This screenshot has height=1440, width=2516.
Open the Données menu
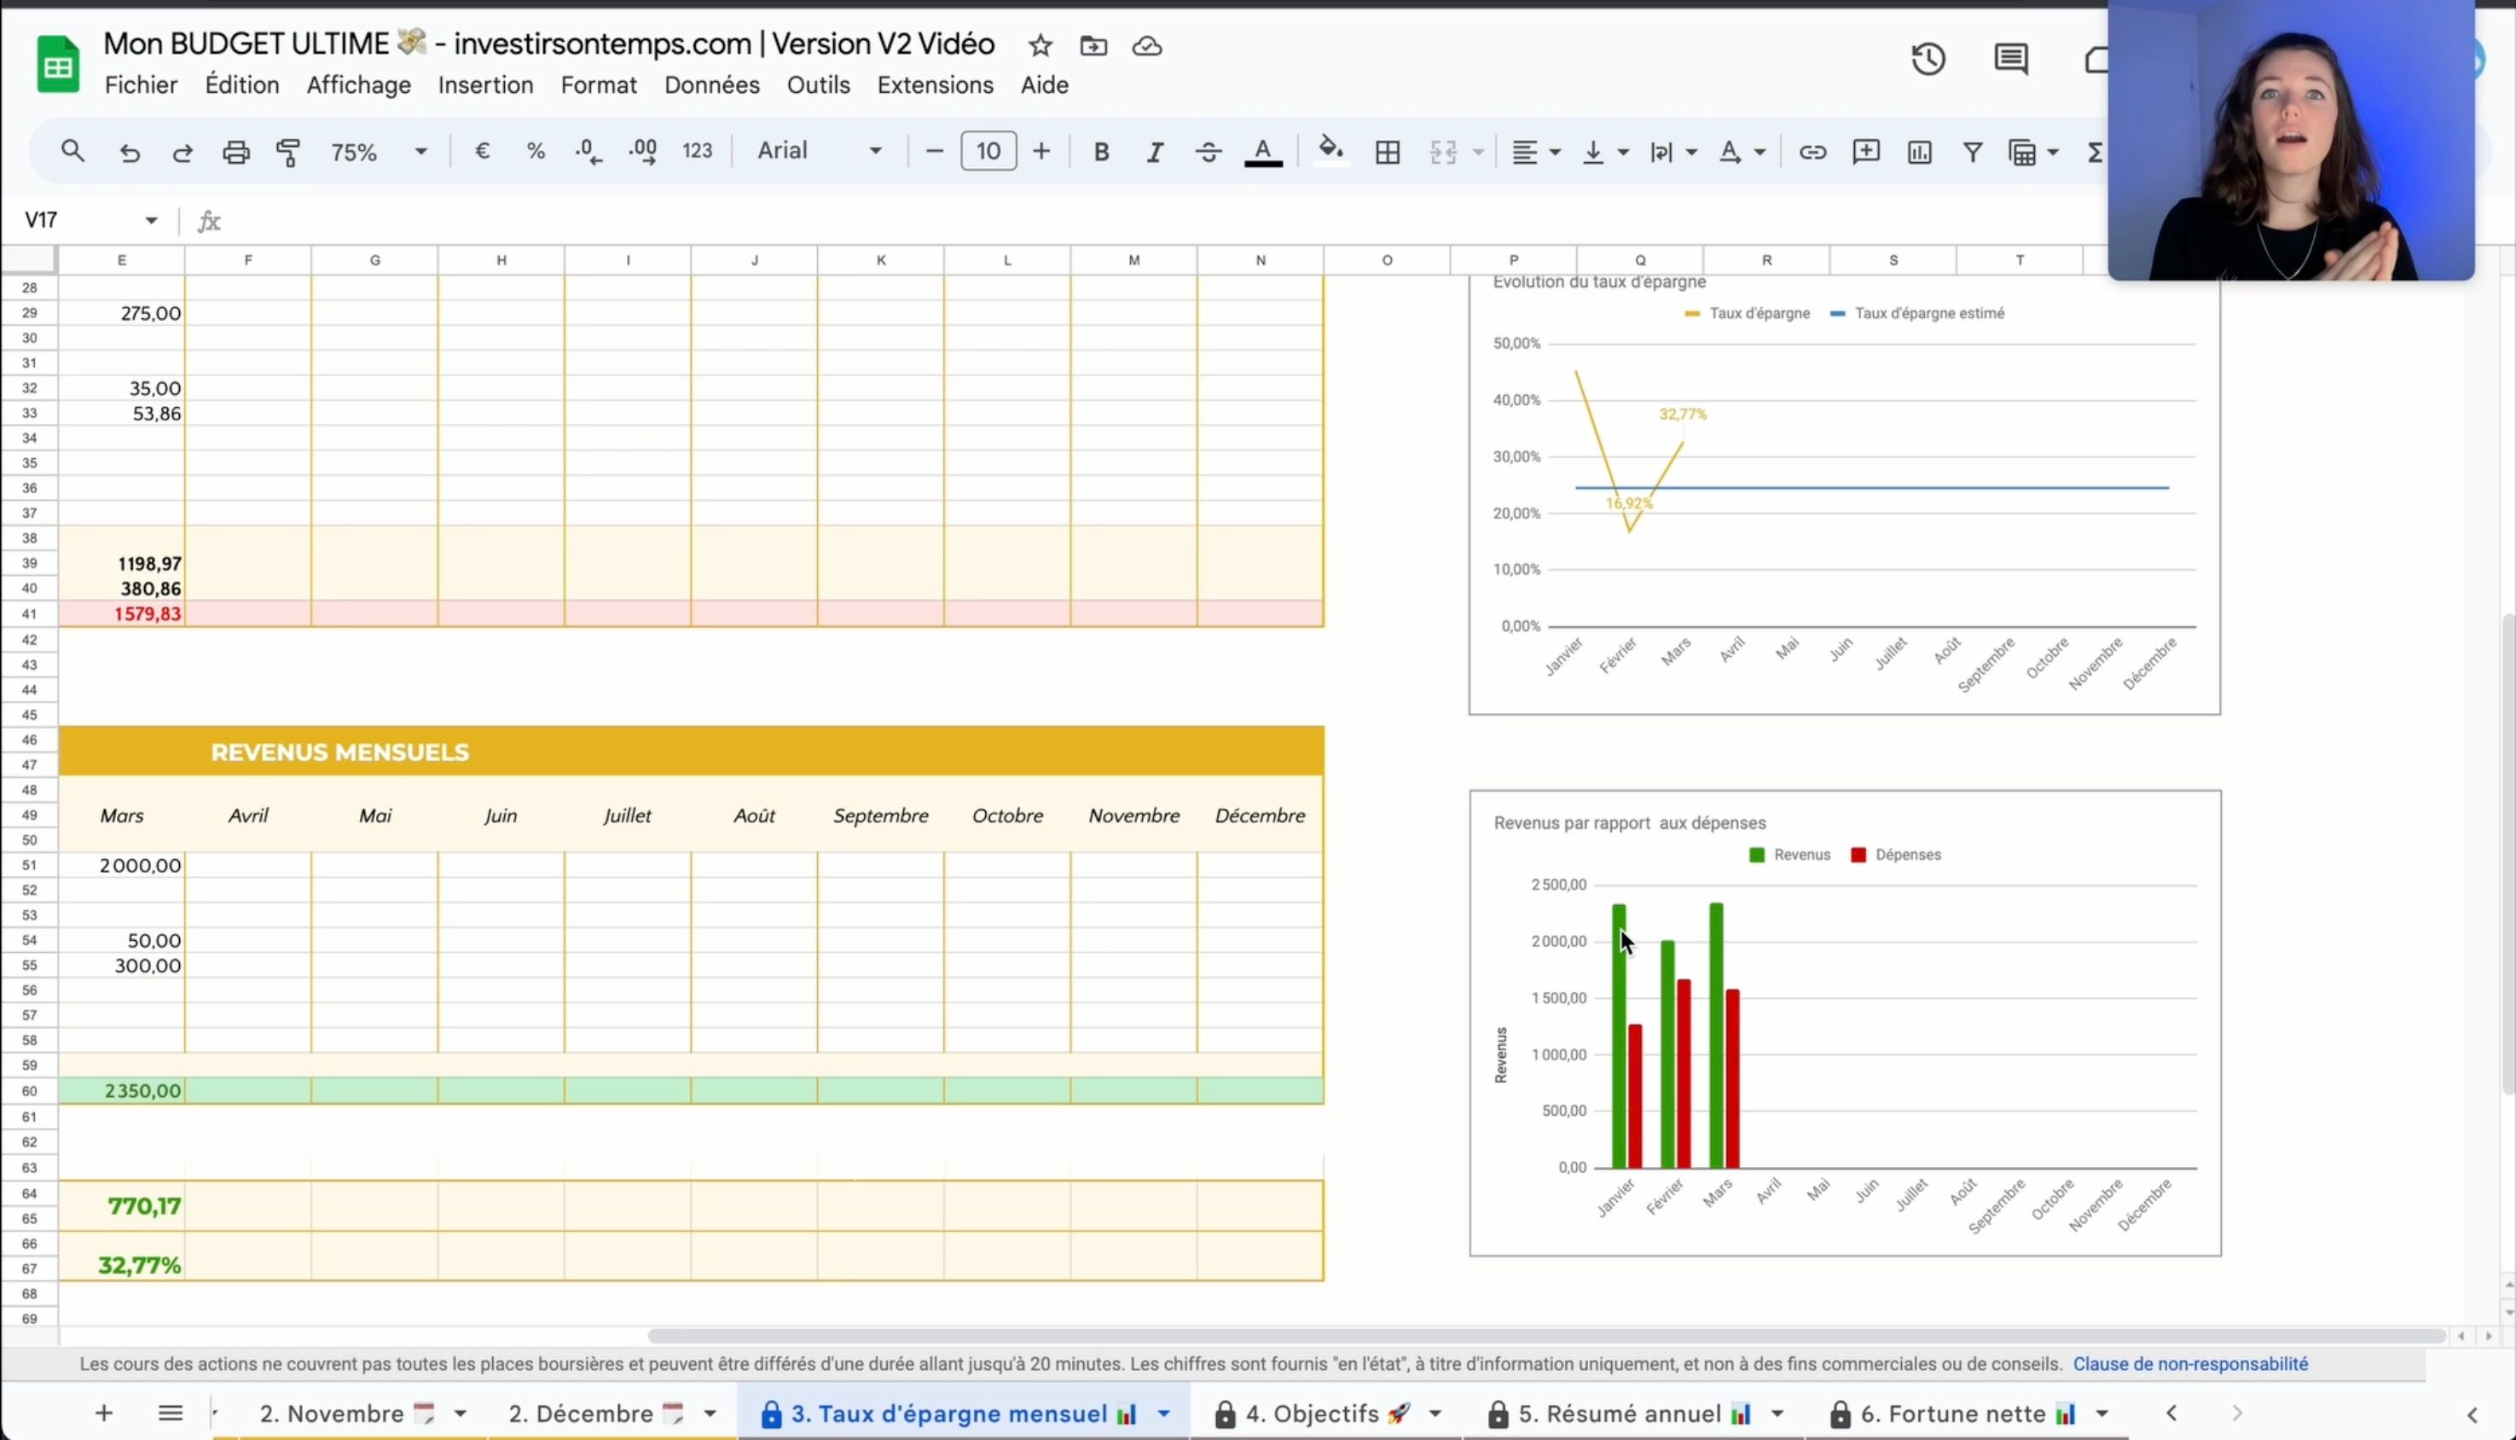[x=711, y=85]
